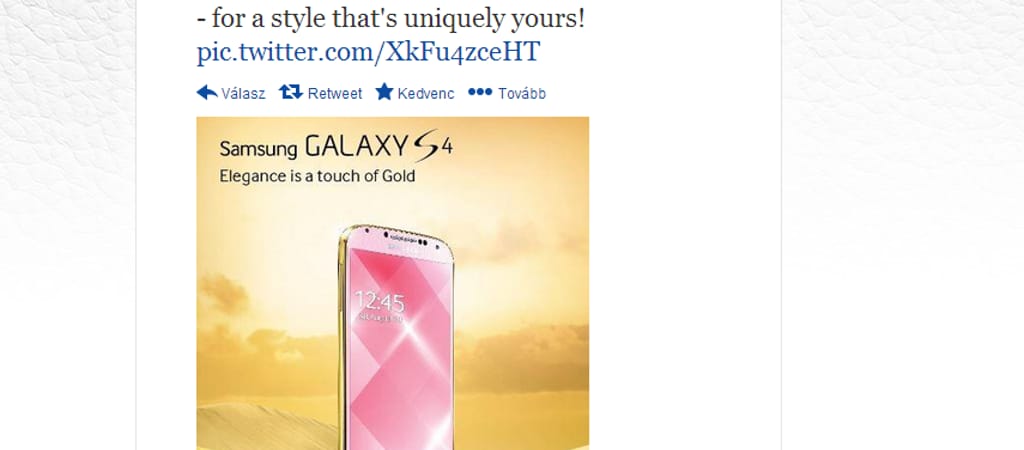The height and width of the screenshot is (450, 1024).
Task: Click the retweet arrows icon
Action: [x=291, y=92]
